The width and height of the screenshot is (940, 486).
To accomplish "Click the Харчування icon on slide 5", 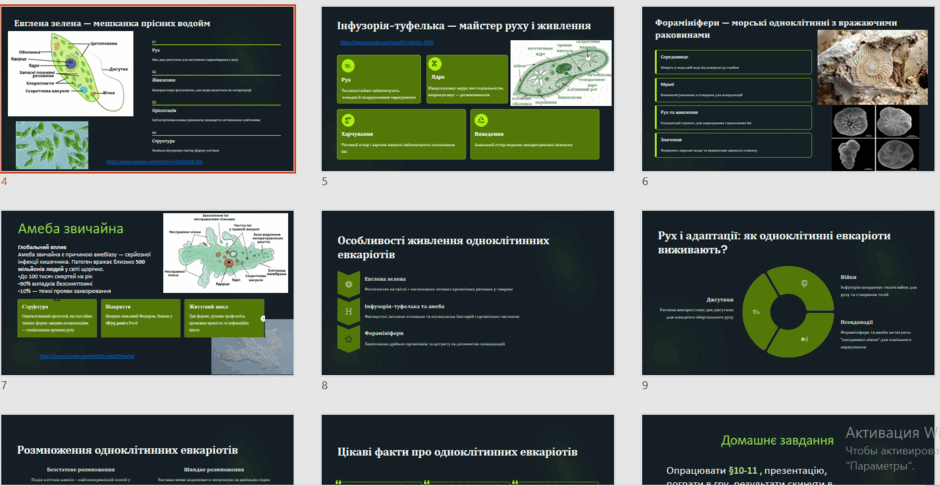I will pyautogui.click(x=347, y=120).
